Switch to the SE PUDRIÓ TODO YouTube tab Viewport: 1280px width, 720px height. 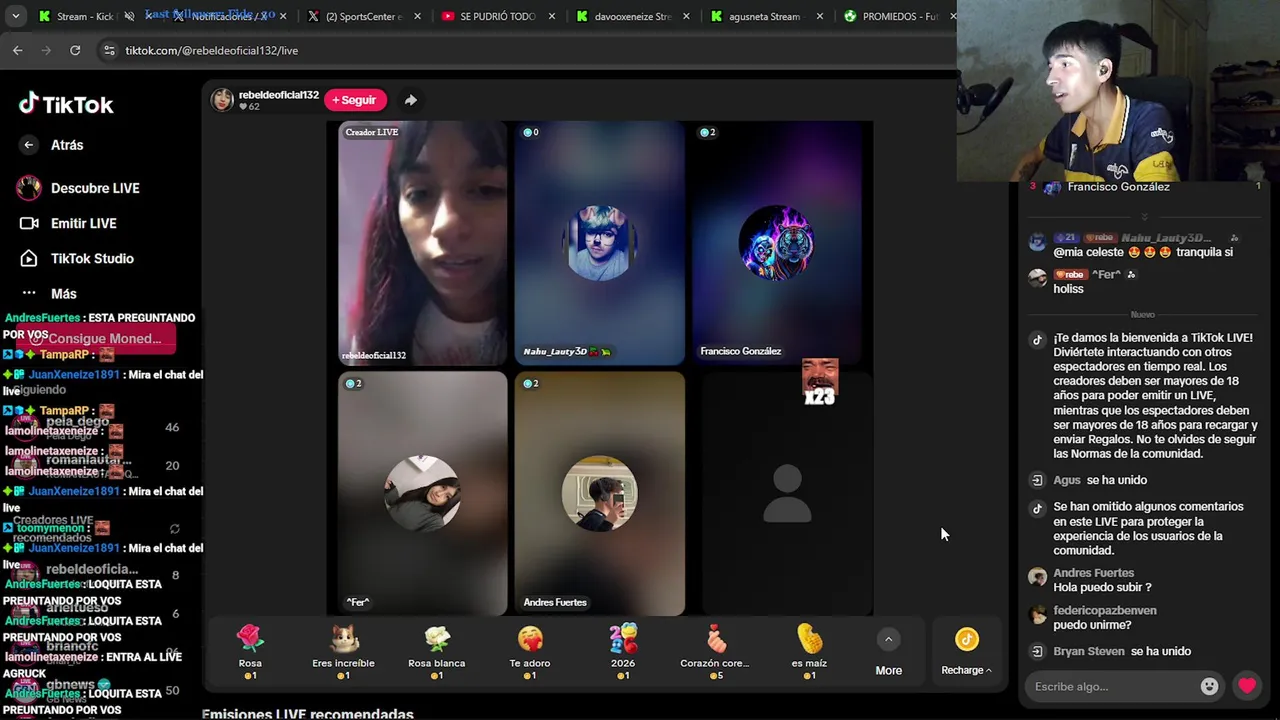point(497,16)
